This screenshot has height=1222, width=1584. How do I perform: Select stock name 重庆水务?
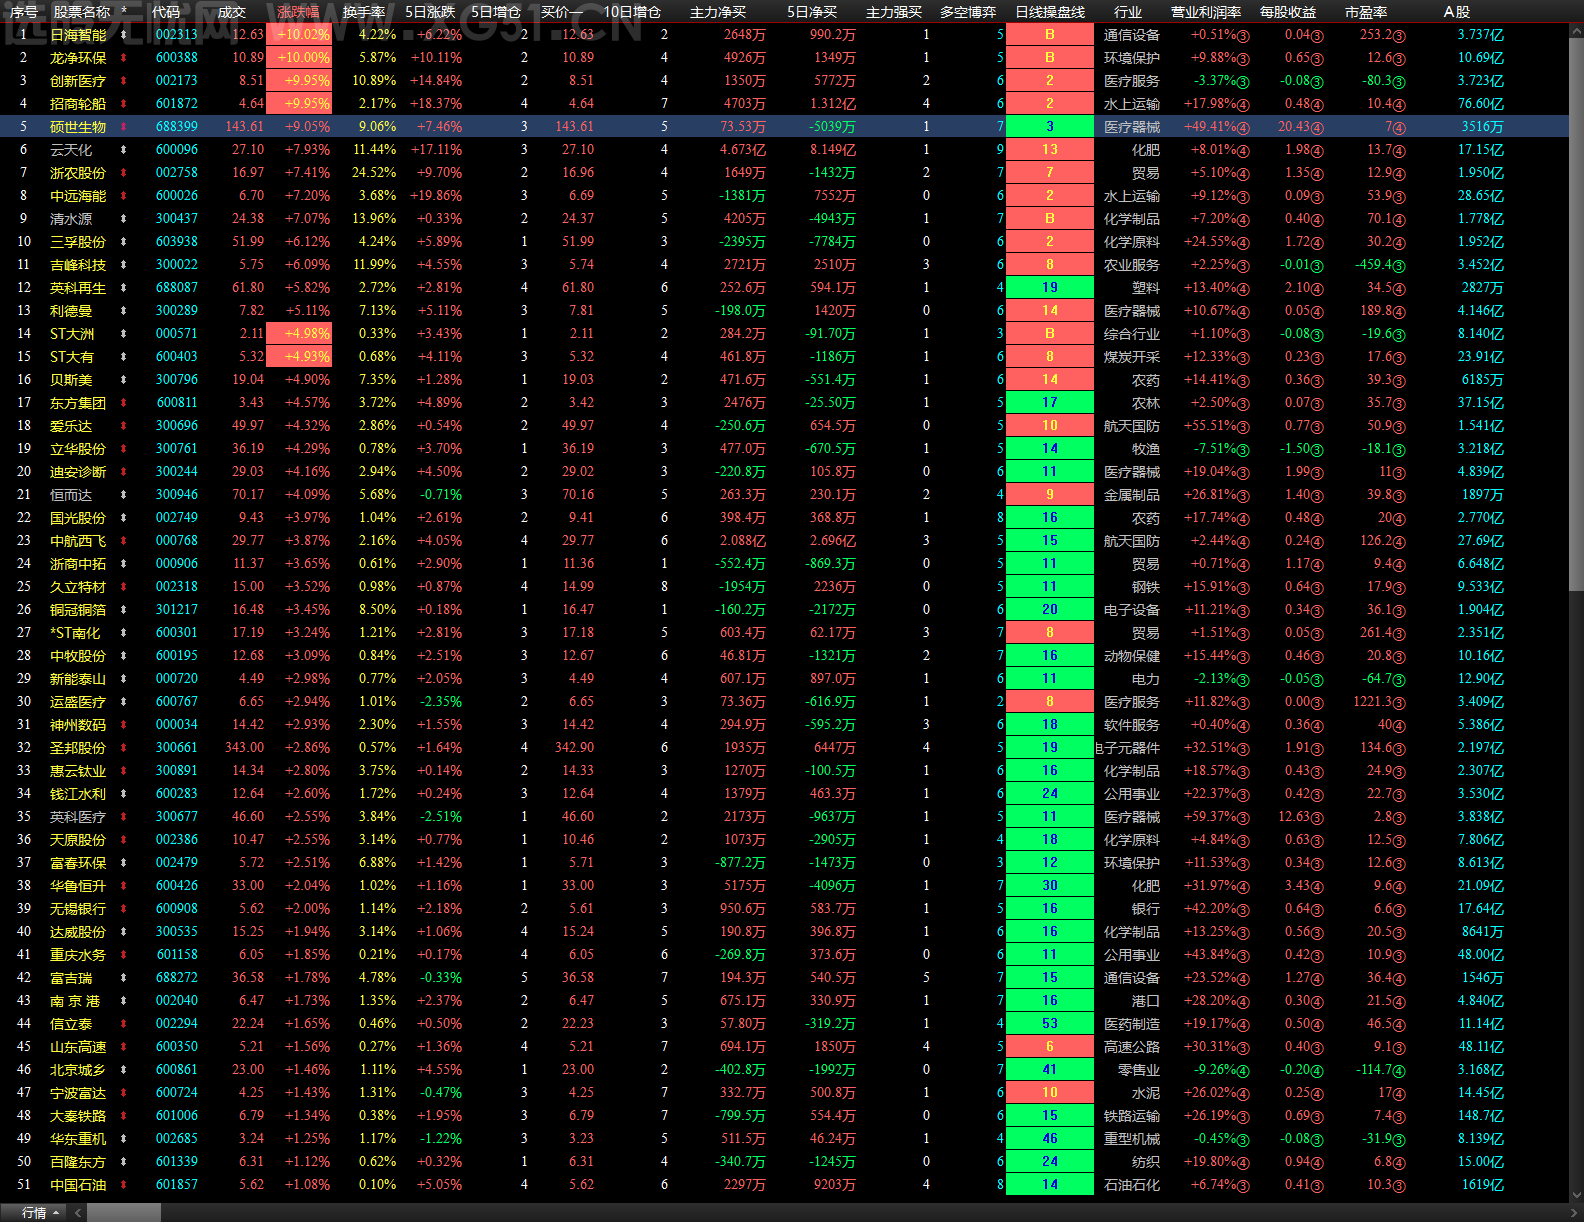pos(78,955)
